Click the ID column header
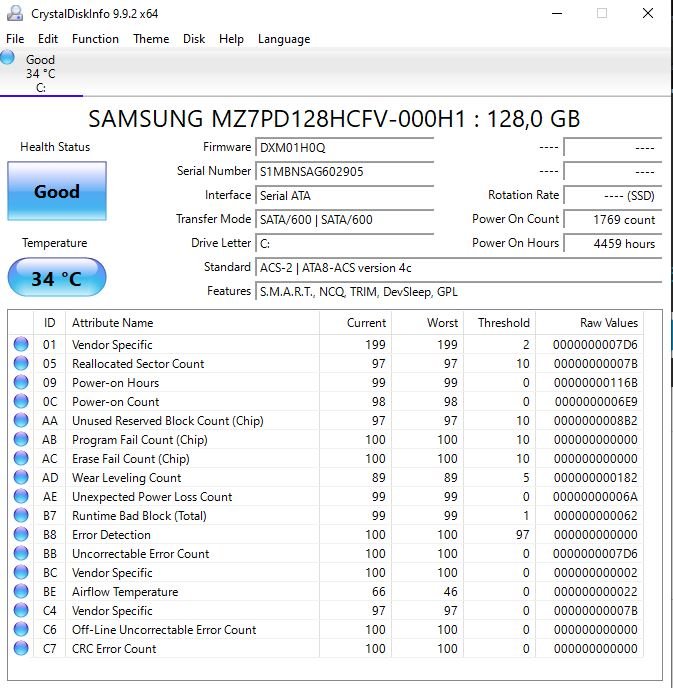 [x=49, y=323]
